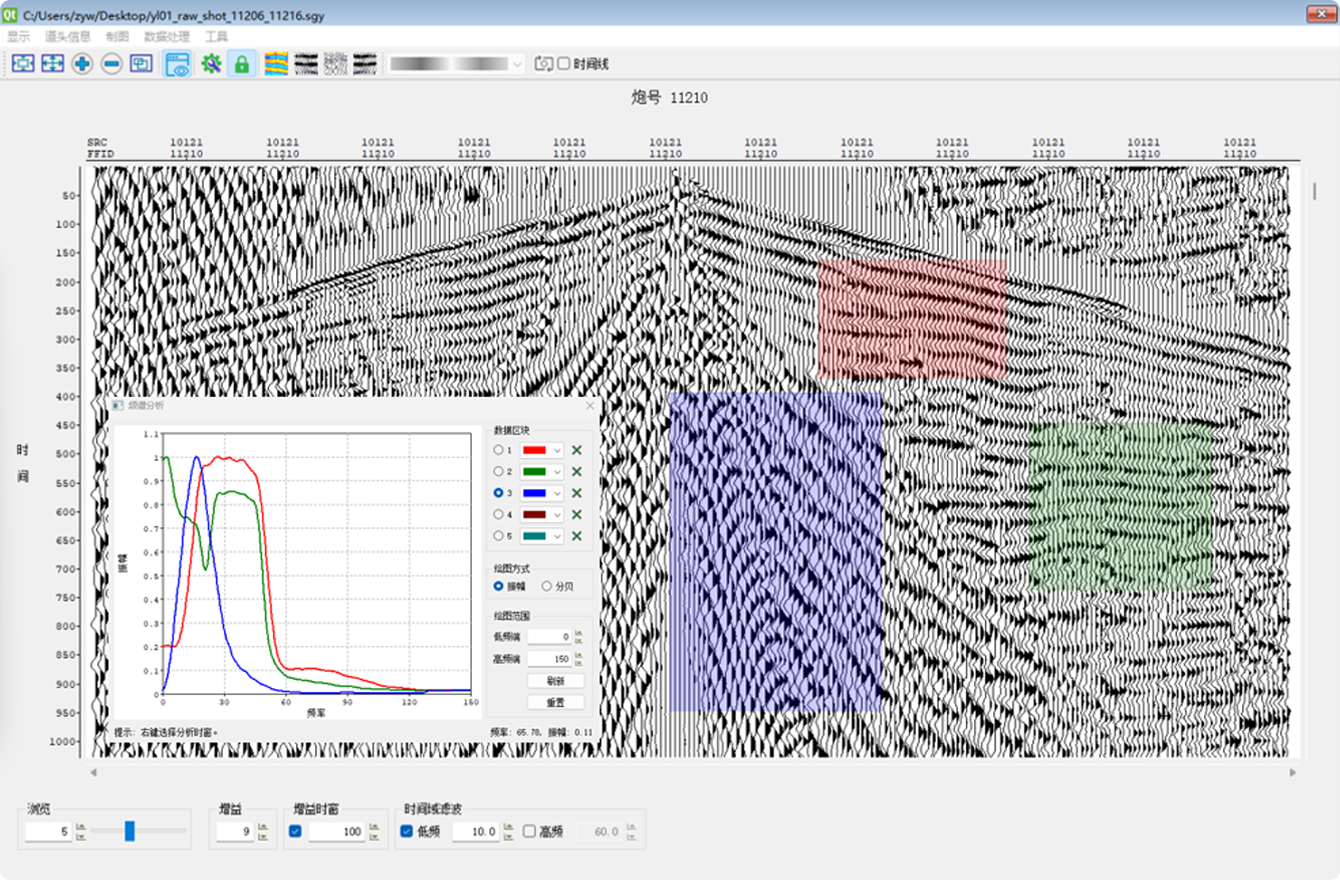The width and height of the screenshot is (1340, 880).
Task: Toggle the green lock icon
Action: (241, 64)
